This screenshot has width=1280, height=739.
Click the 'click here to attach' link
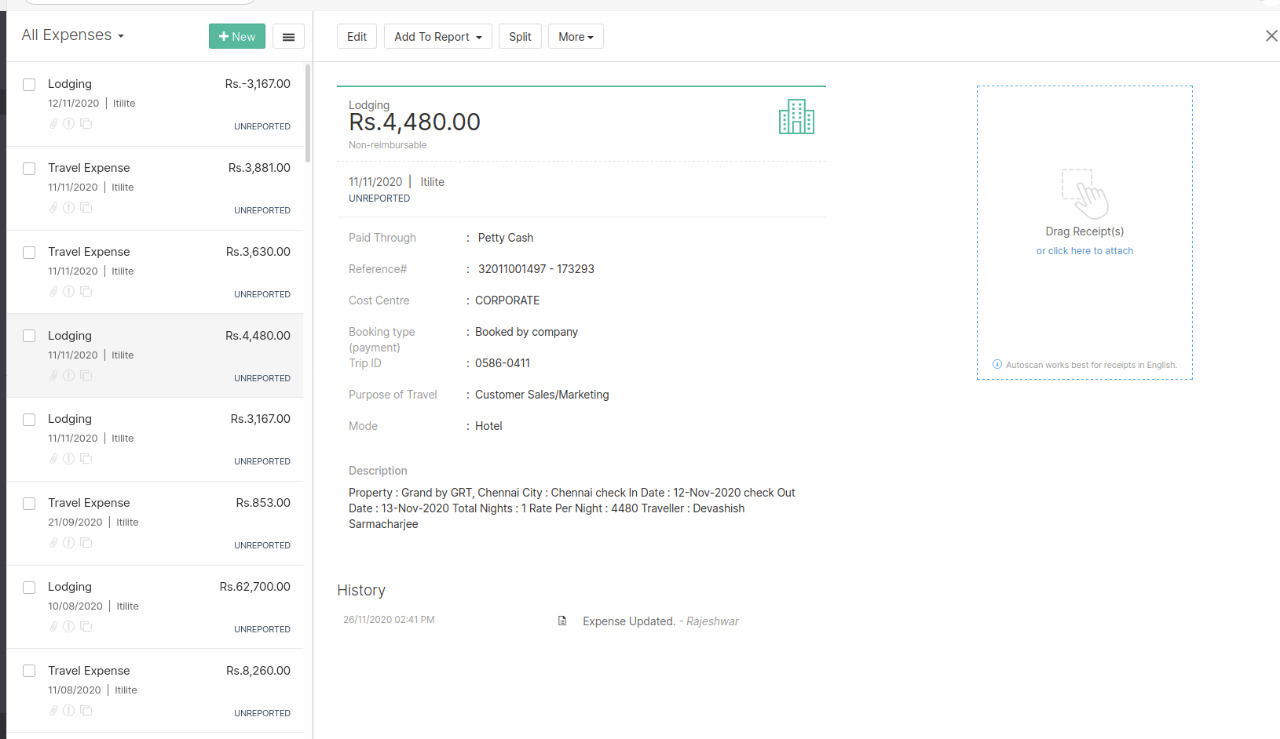pos(1090,251)
